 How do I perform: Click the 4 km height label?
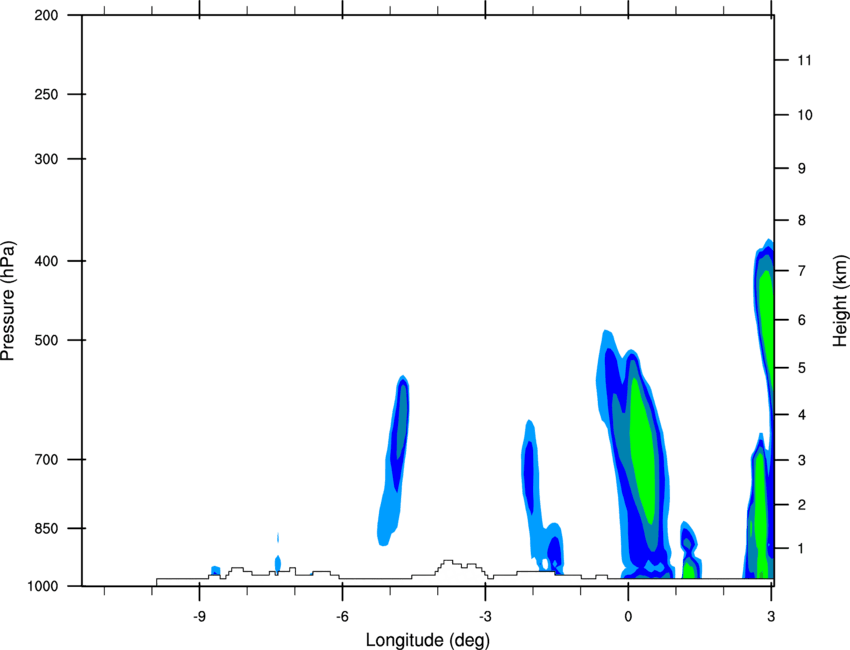(802, 415)
